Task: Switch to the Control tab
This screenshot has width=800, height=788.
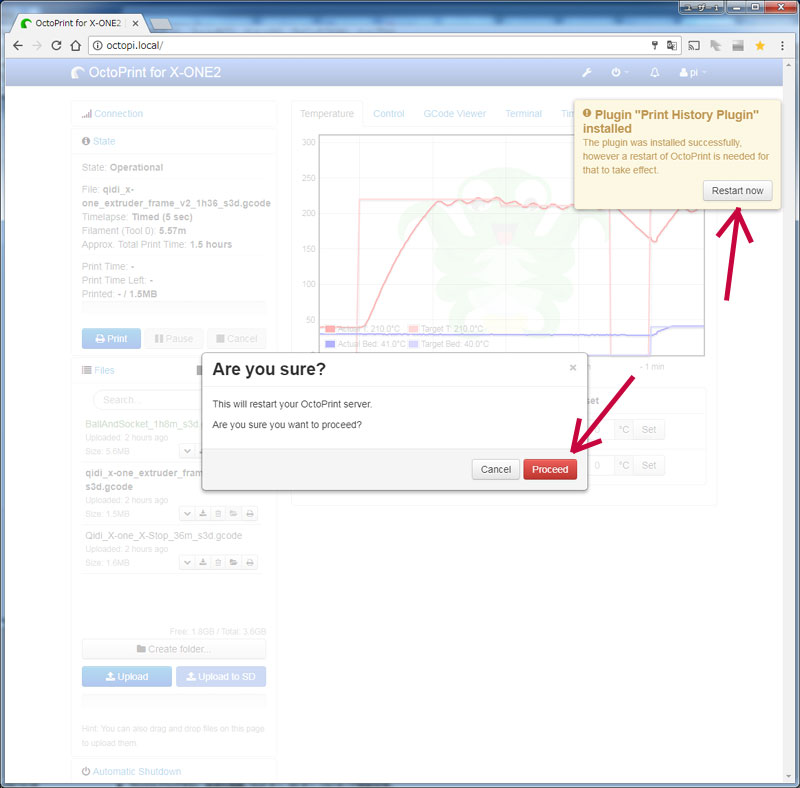Action: pyautogui.click(x=388, y=113)
